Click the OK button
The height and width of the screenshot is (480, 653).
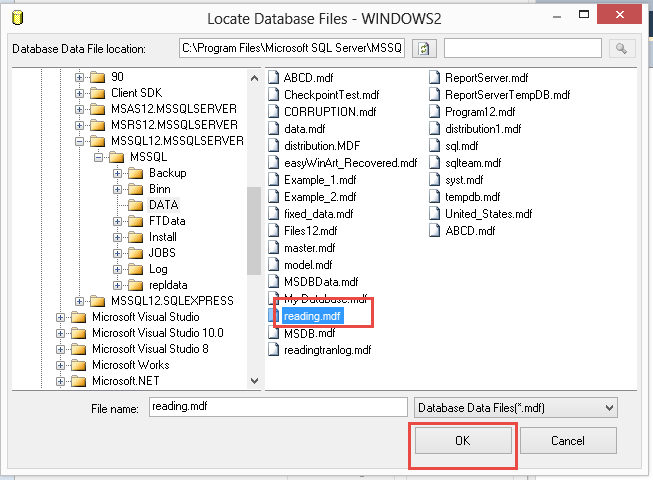(x=461, y=440)
